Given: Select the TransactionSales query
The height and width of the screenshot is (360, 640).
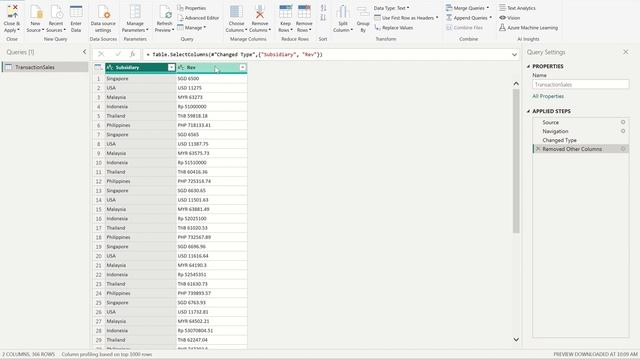Looking at the screenshot, I should pos(45,67).
